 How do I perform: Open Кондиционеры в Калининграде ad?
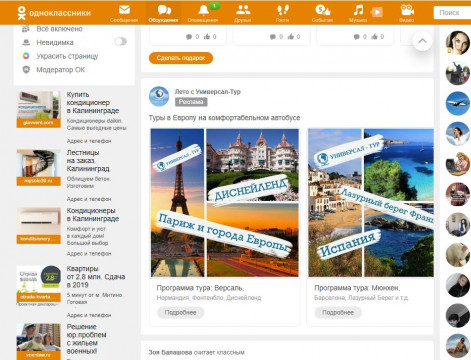93,215
